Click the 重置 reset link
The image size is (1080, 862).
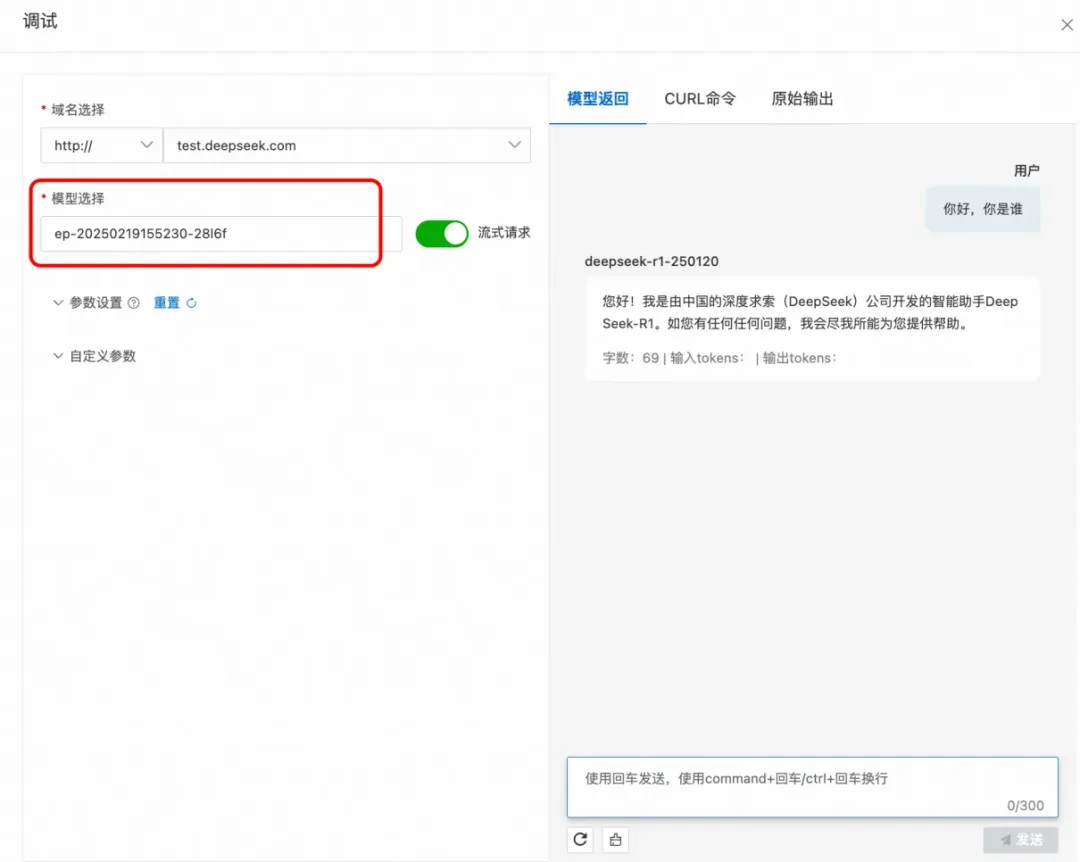(166, 302)
